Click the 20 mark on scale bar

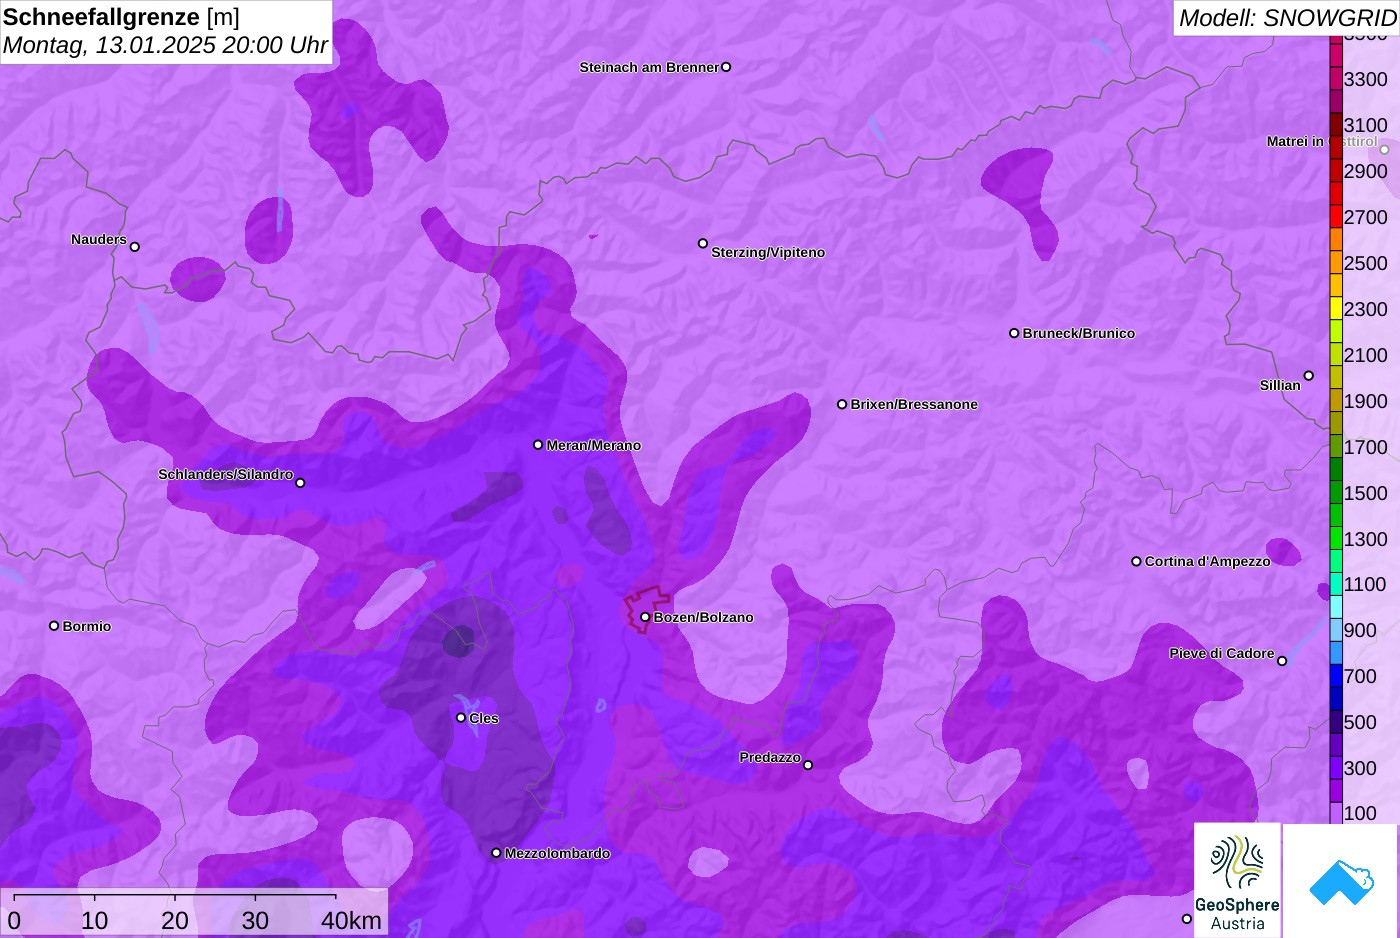pyautogui.click(x=175, y=920)
